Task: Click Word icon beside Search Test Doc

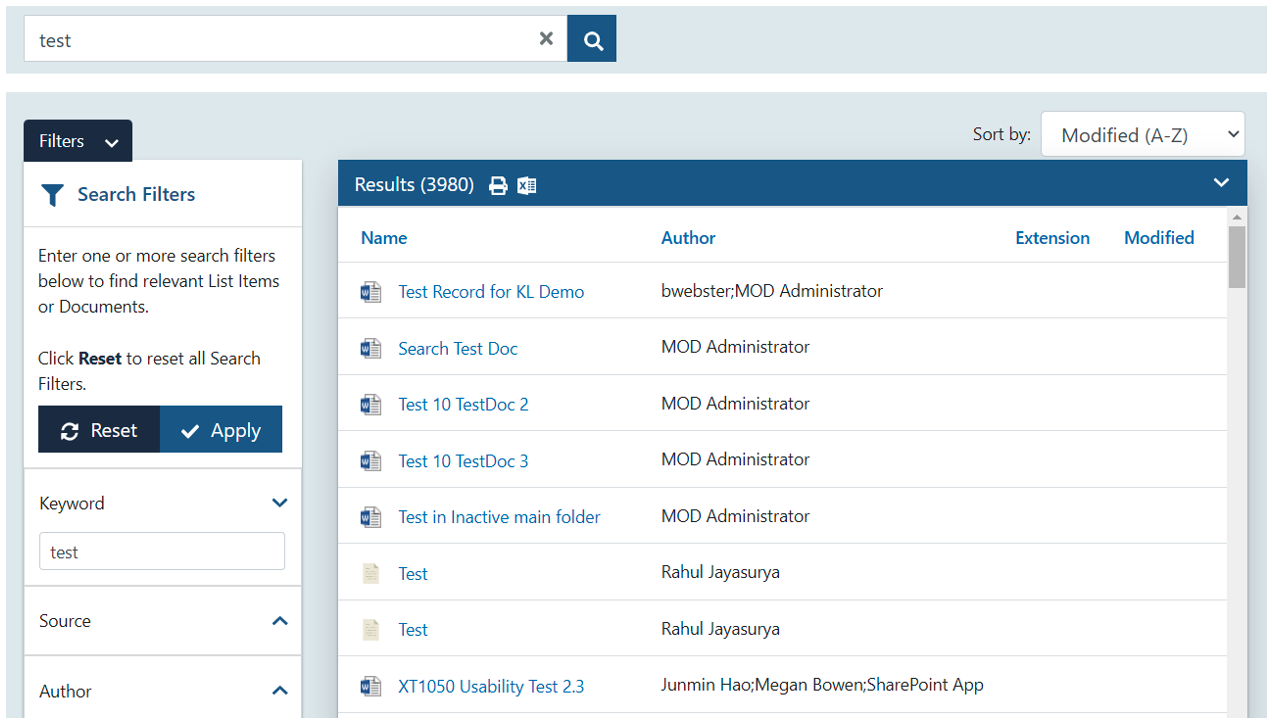Action: [371, 348]
